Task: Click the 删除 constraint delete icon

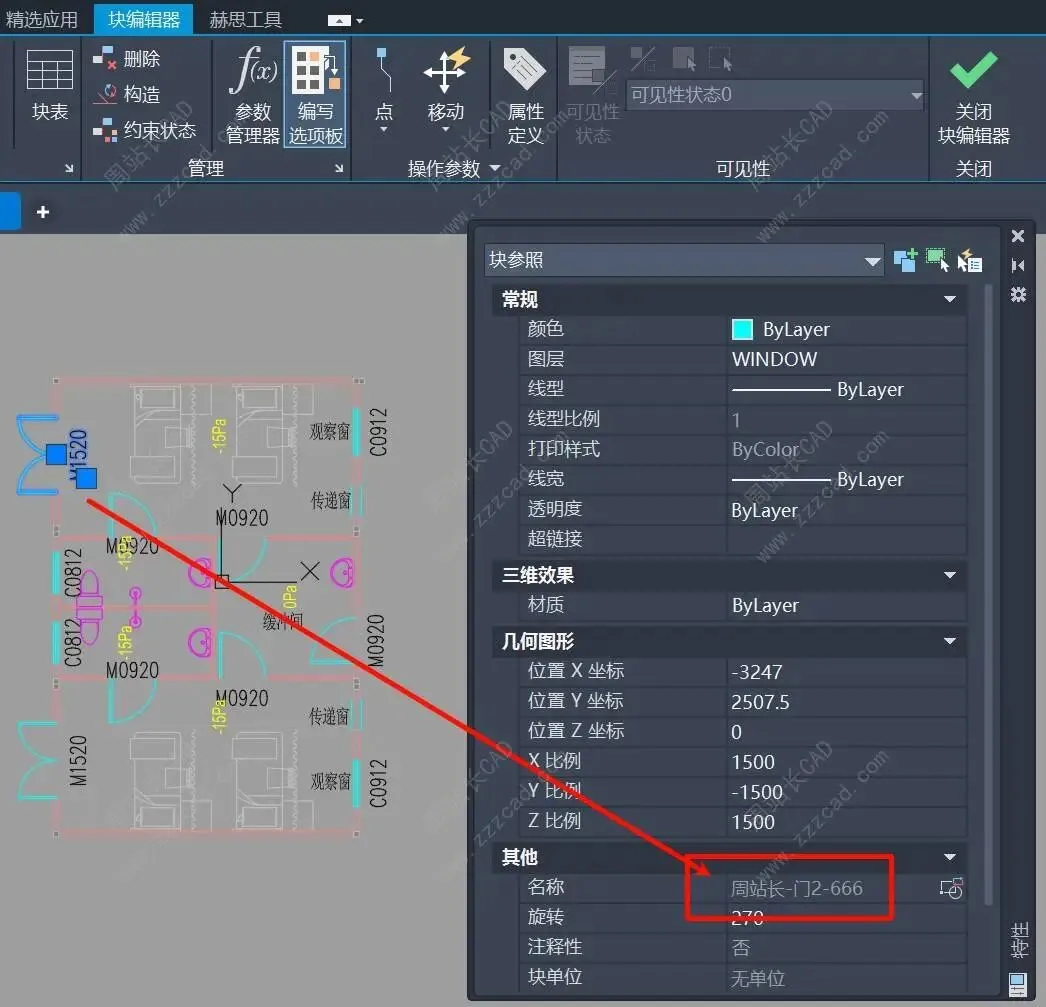Action: pos(105,58)
